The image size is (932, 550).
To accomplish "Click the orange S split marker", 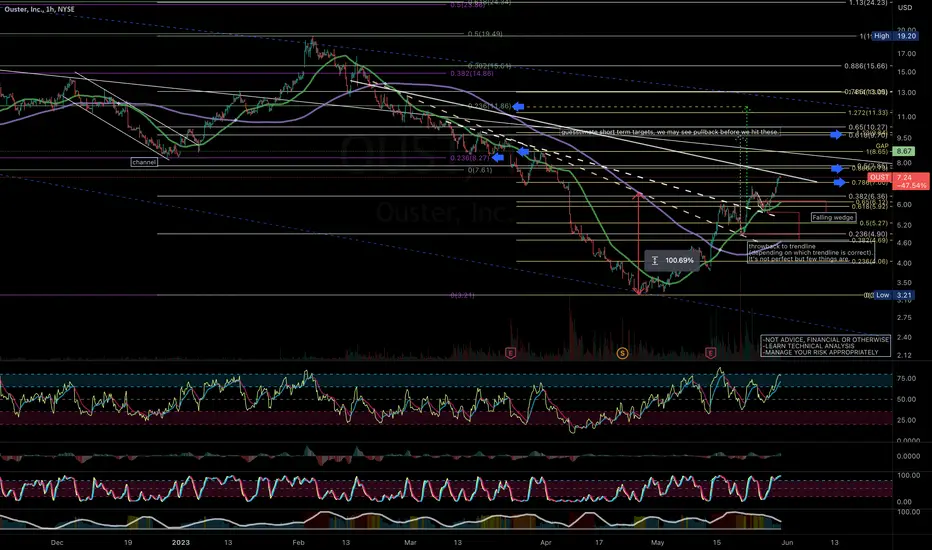I will (622, 353).
